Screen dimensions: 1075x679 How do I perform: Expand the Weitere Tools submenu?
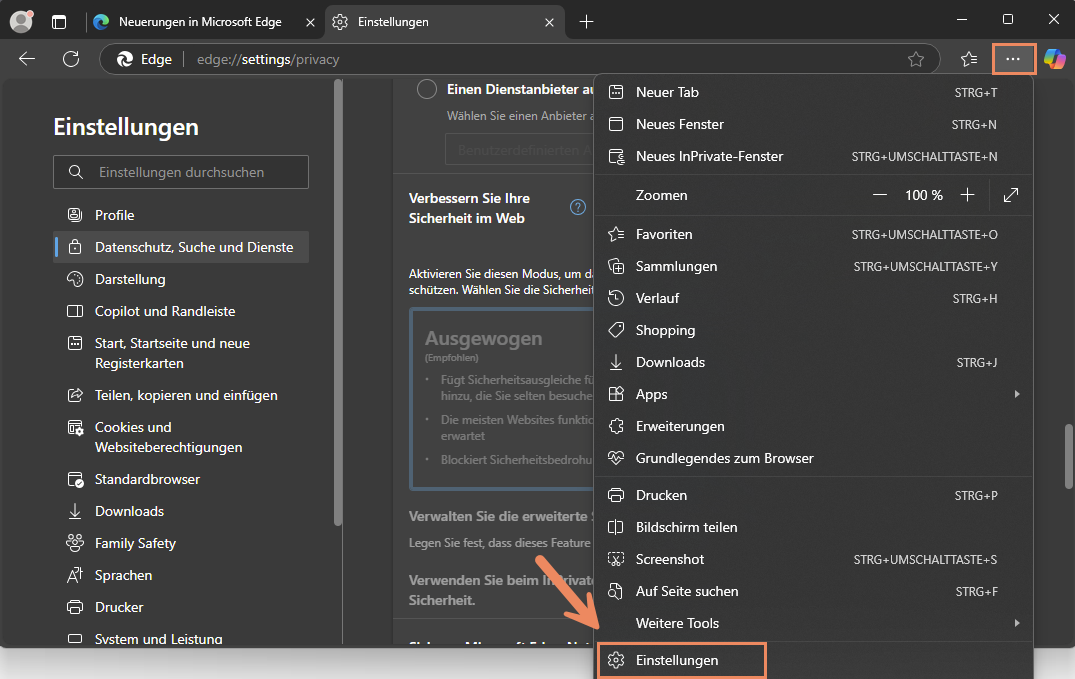[813, 623]
